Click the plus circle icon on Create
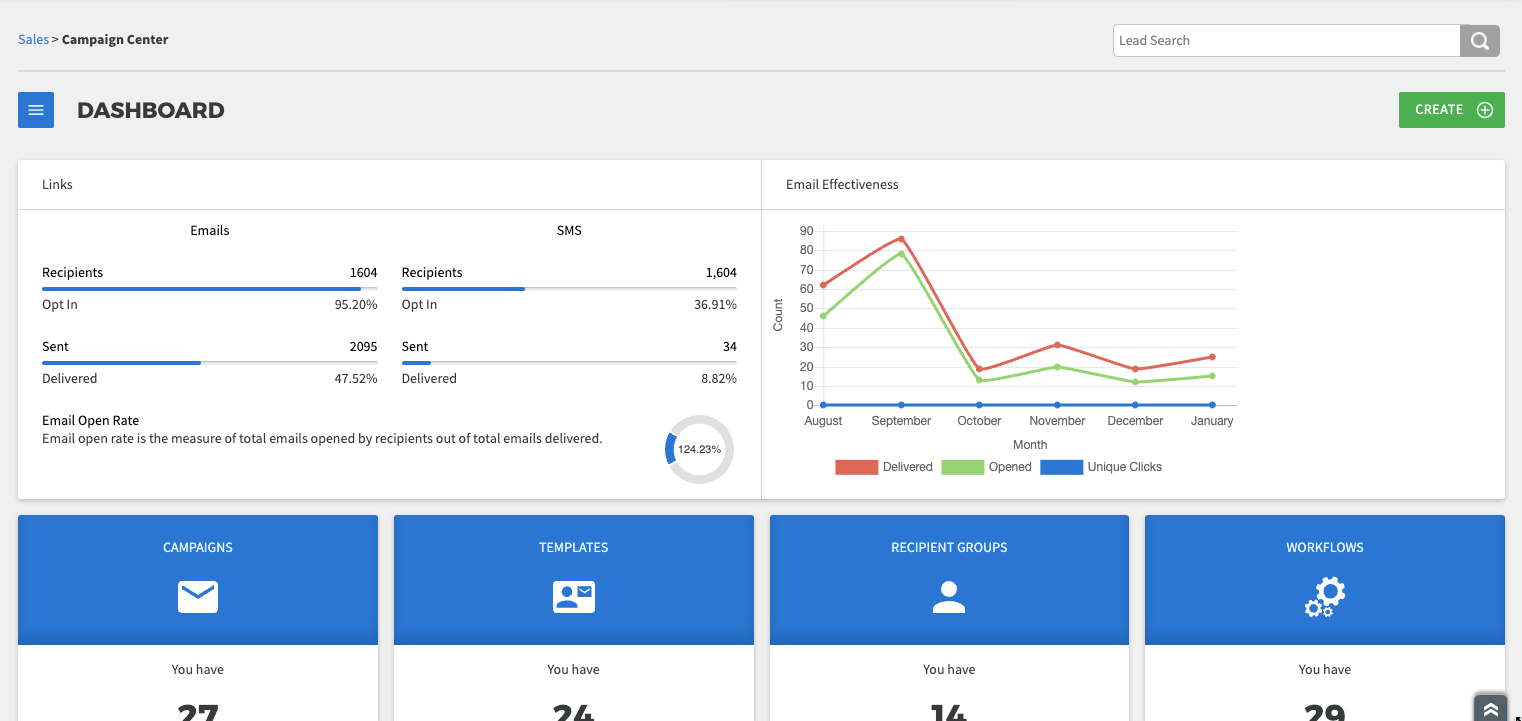Screen dimensions: 1522x721 1485,110
